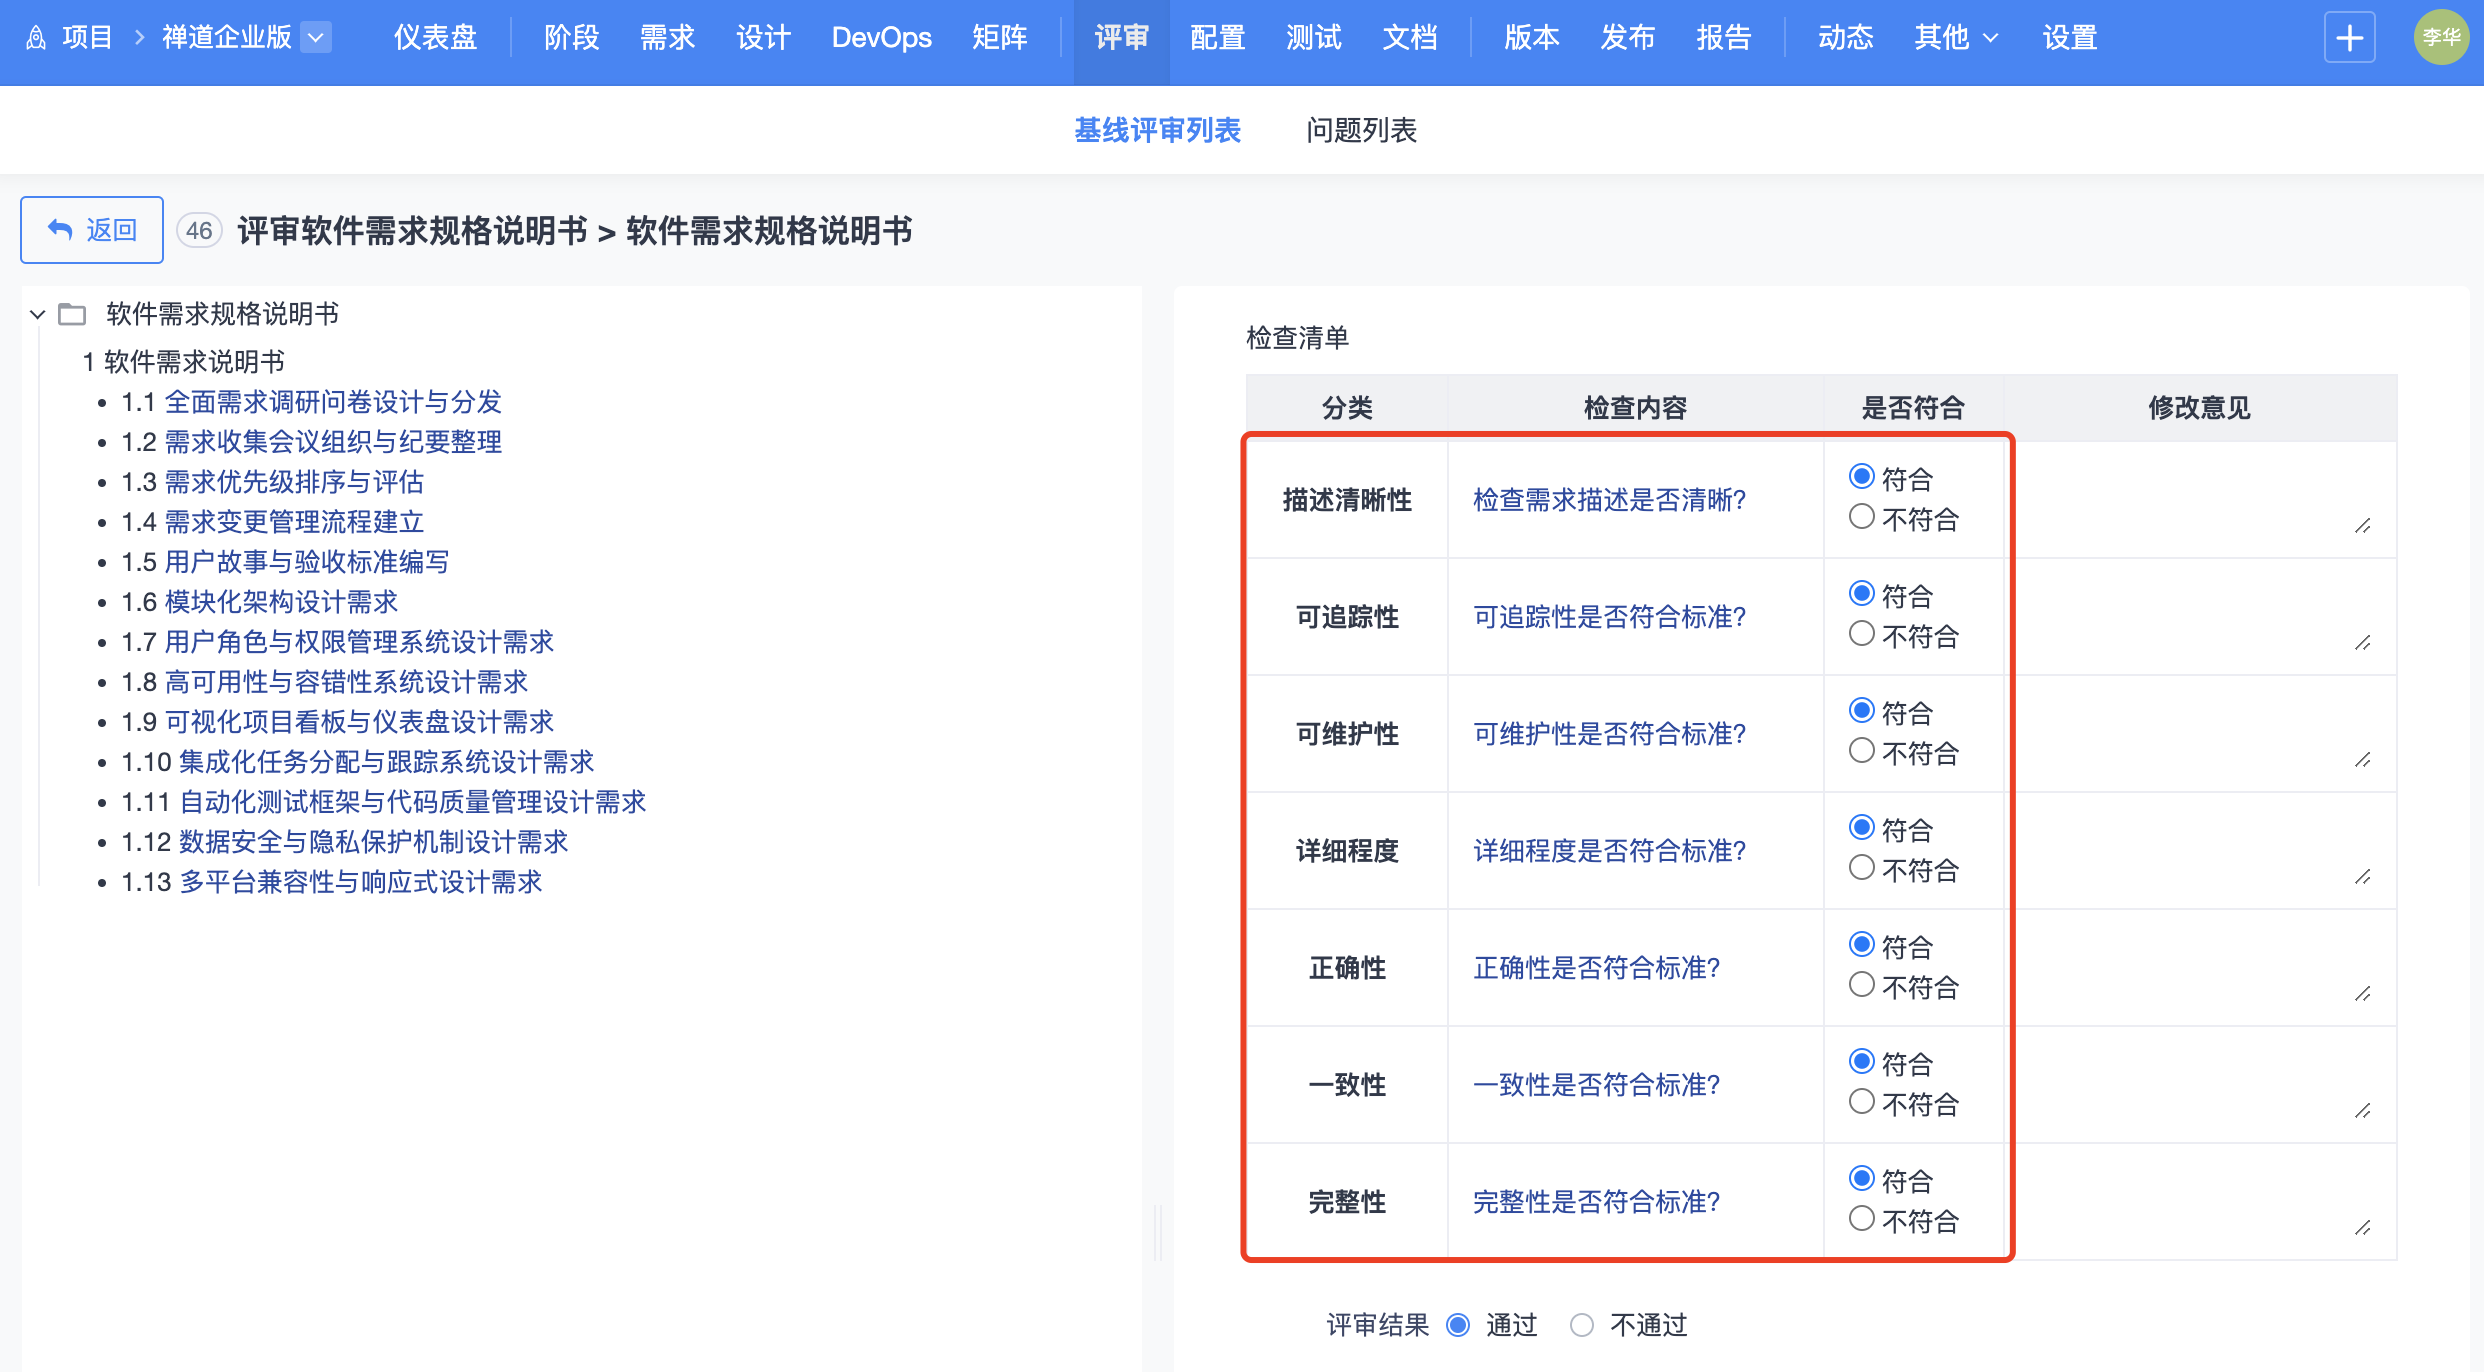Click the vertical panel splitter handle
Image resolution: width=2484 pixels, height=1372 pixels.
1158,1232
